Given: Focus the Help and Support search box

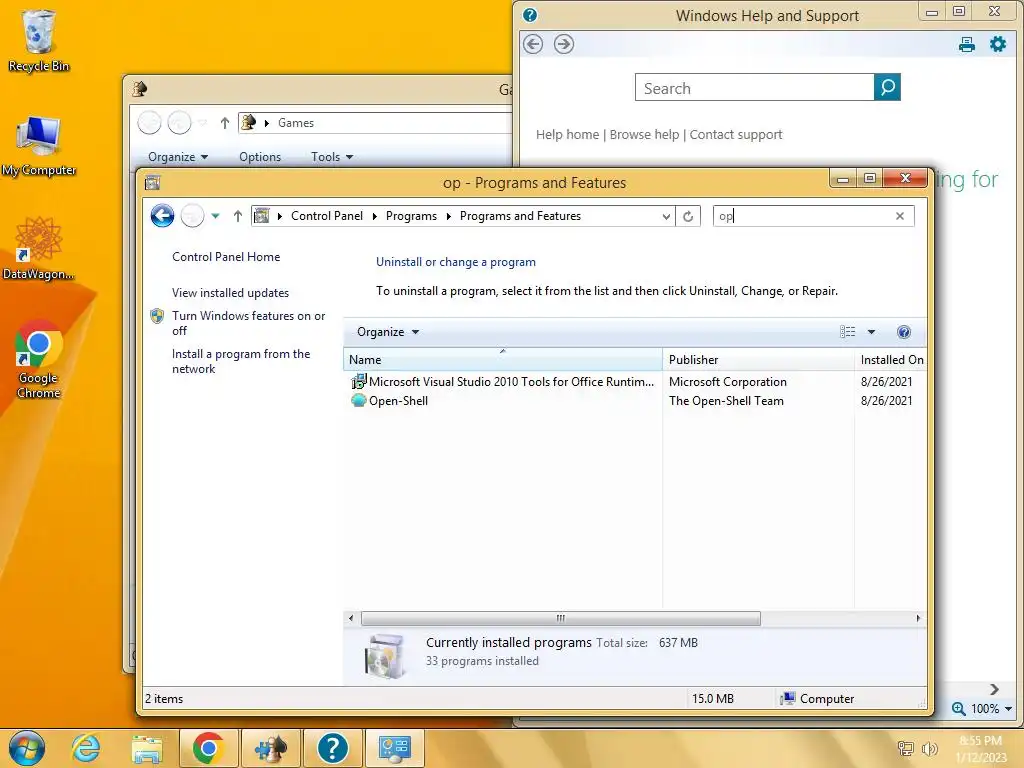Looking at the screenshot, I should (x=754, y=88).
